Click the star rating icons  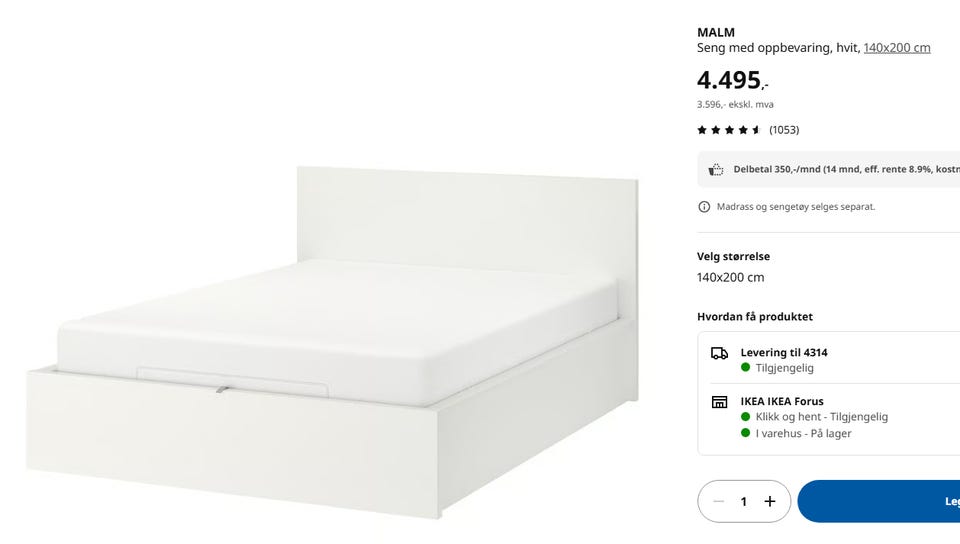(729, 130)
